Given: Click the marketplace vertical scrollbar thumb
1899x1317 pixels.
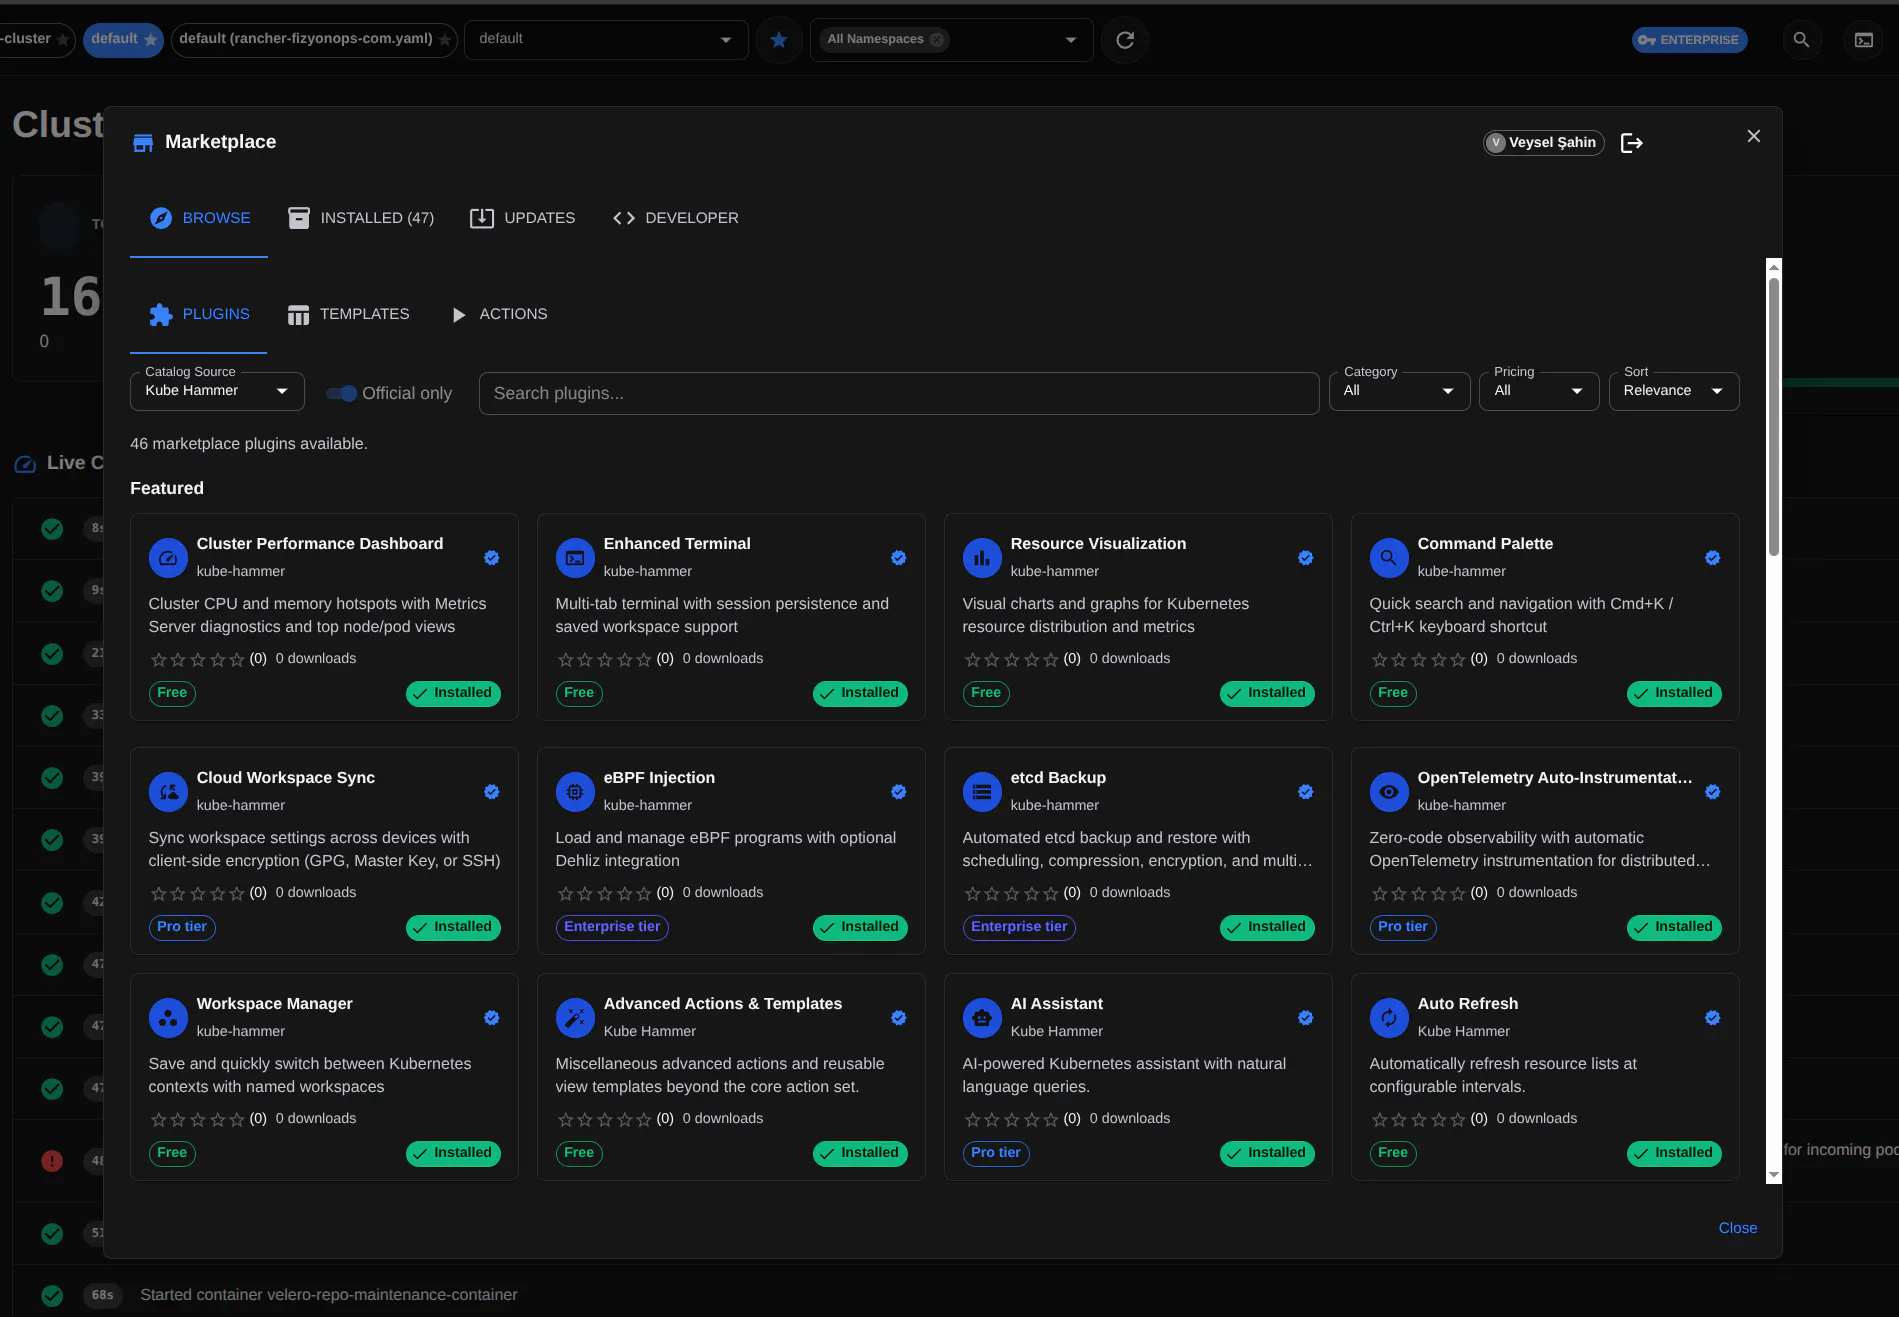Looking at the screenshot, I should pos(1774,415).
